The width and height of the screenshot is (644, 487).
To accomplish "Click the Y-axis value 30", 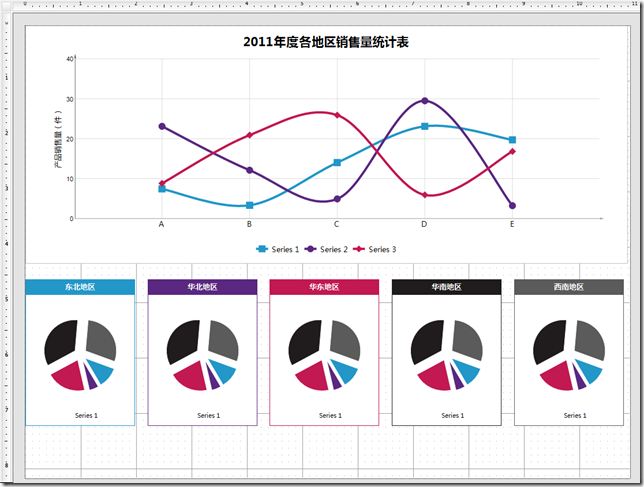I will (x=69, y=99).
